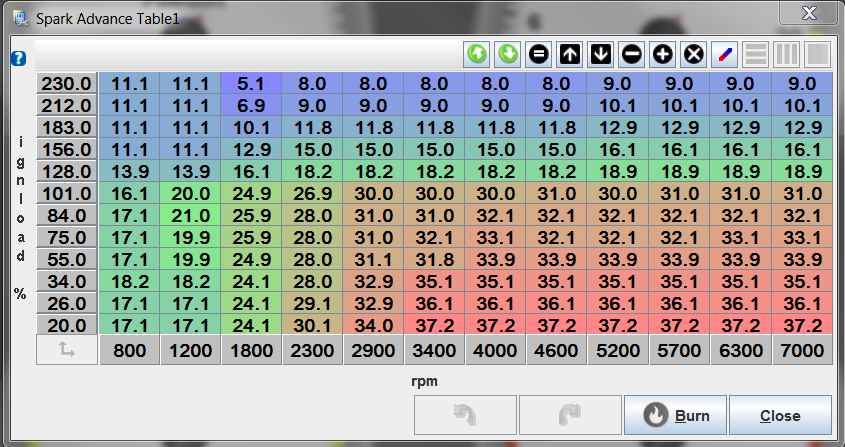Select the 16.1 cell at 101.0 load, 800 rpm
This screenshot has width=845, height=447.
[129, 194]
